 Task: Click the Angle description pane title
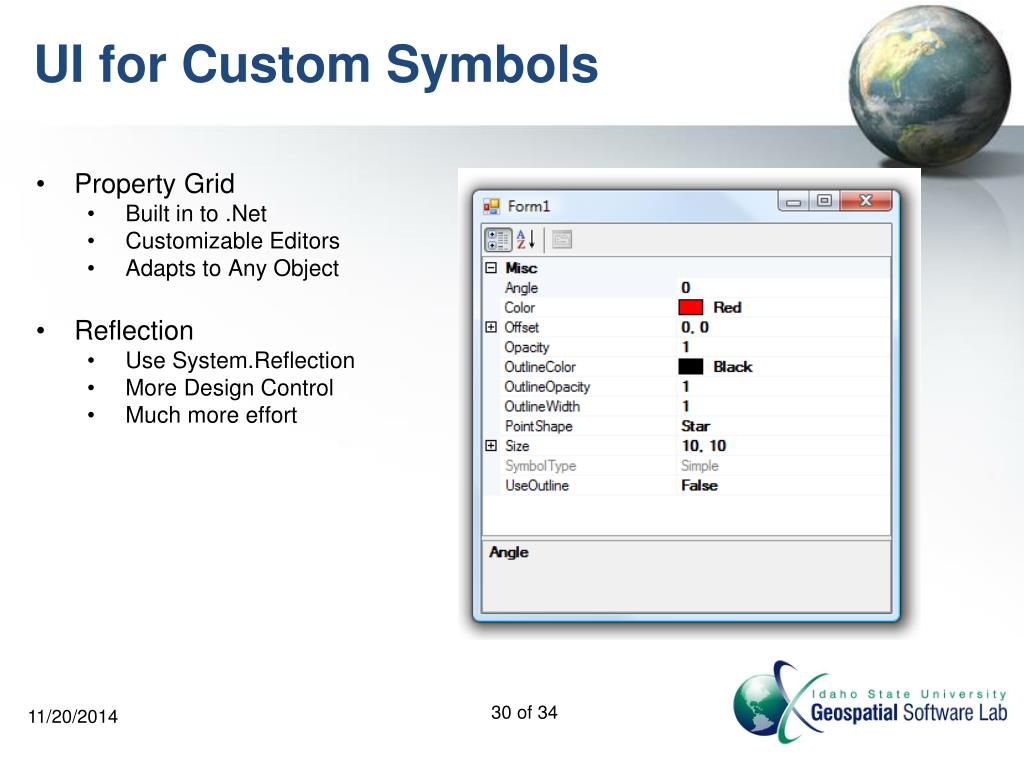click(509, 552)
